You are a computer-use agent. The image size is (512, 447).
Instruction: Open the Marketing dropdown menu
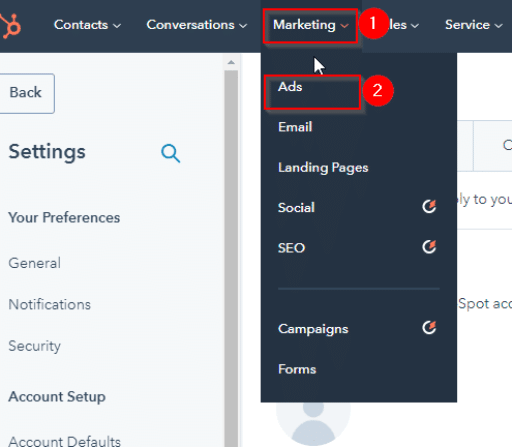point(311,26)
